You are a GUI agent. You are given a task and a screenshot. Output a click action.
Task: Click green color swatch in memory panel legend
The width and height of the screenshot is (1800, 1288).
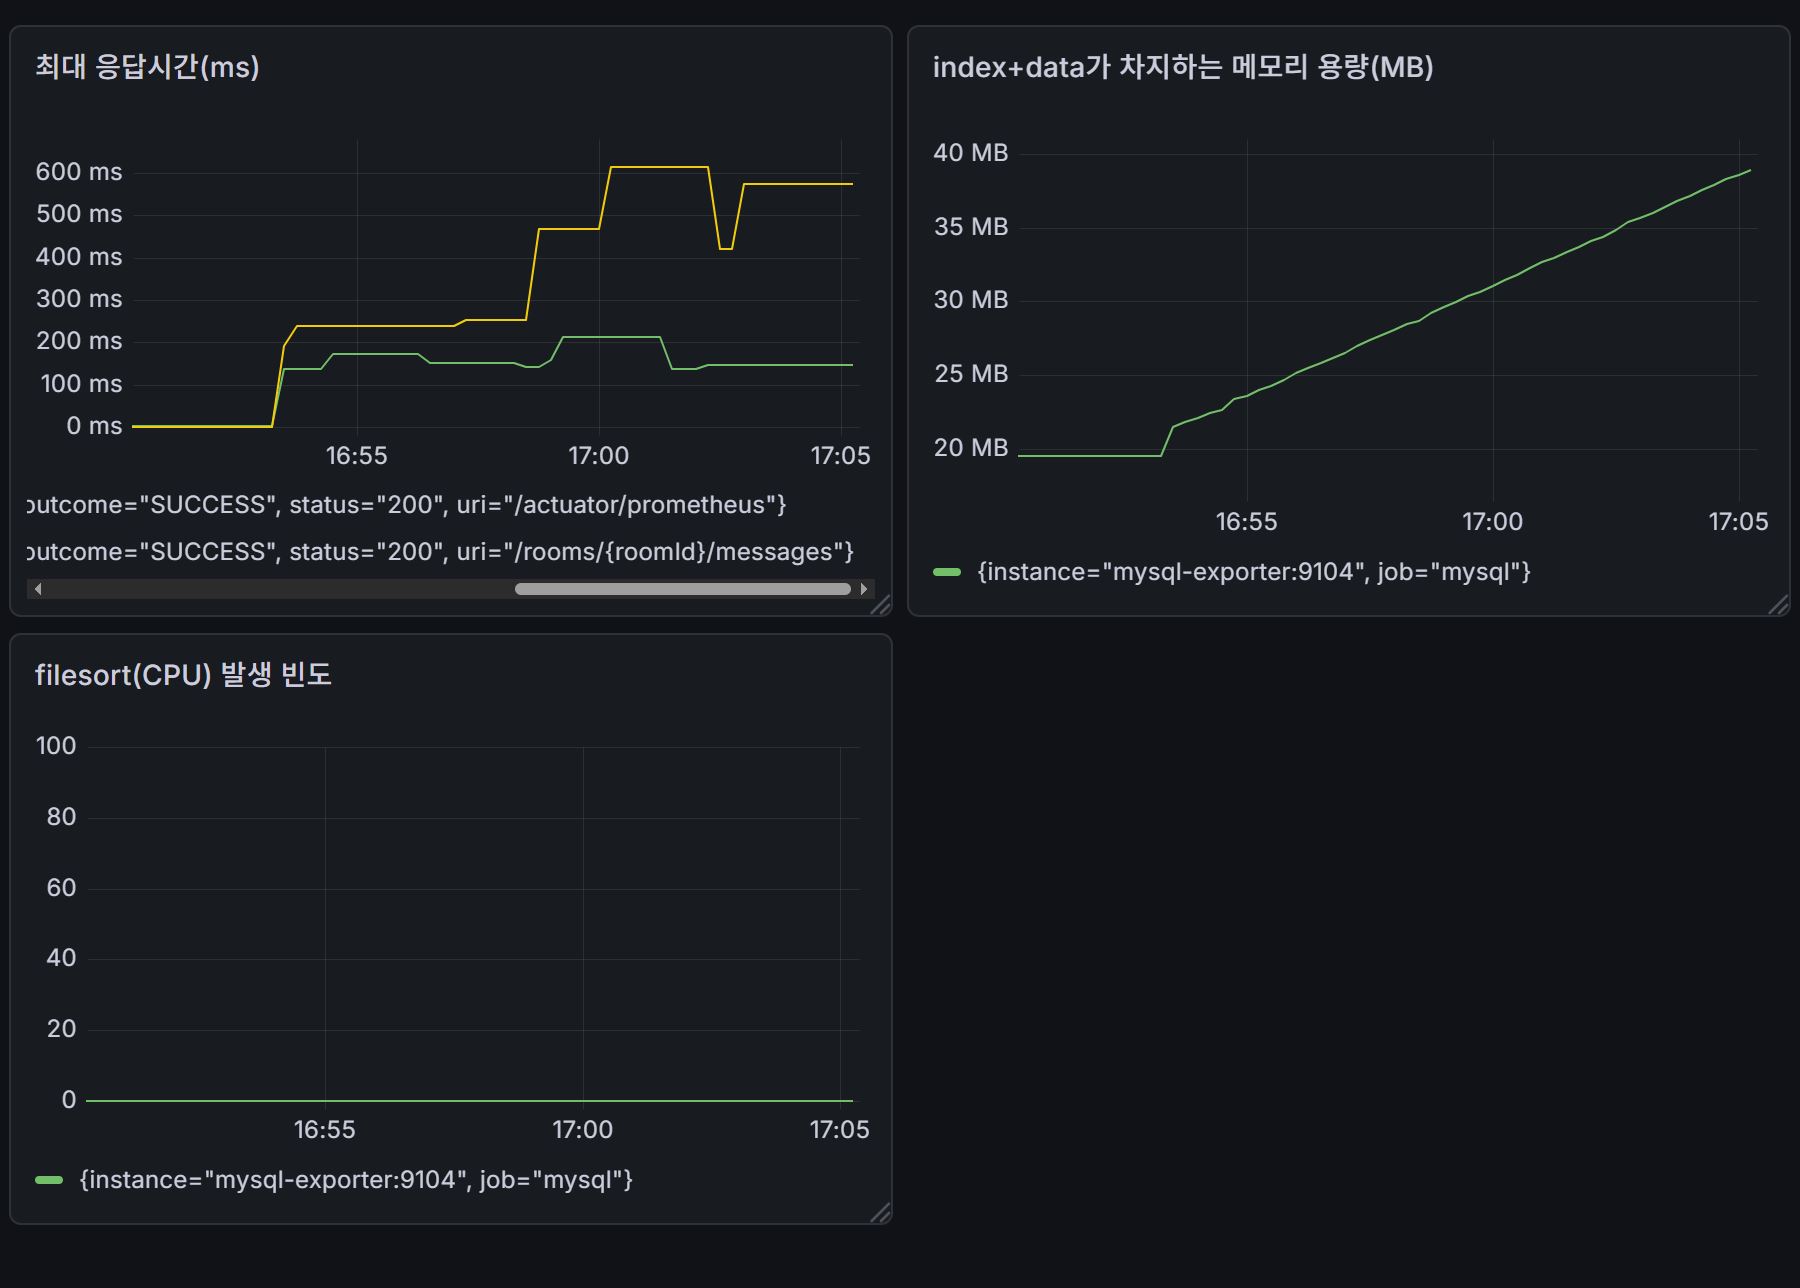pyautogui.click(x=946, y=572)
